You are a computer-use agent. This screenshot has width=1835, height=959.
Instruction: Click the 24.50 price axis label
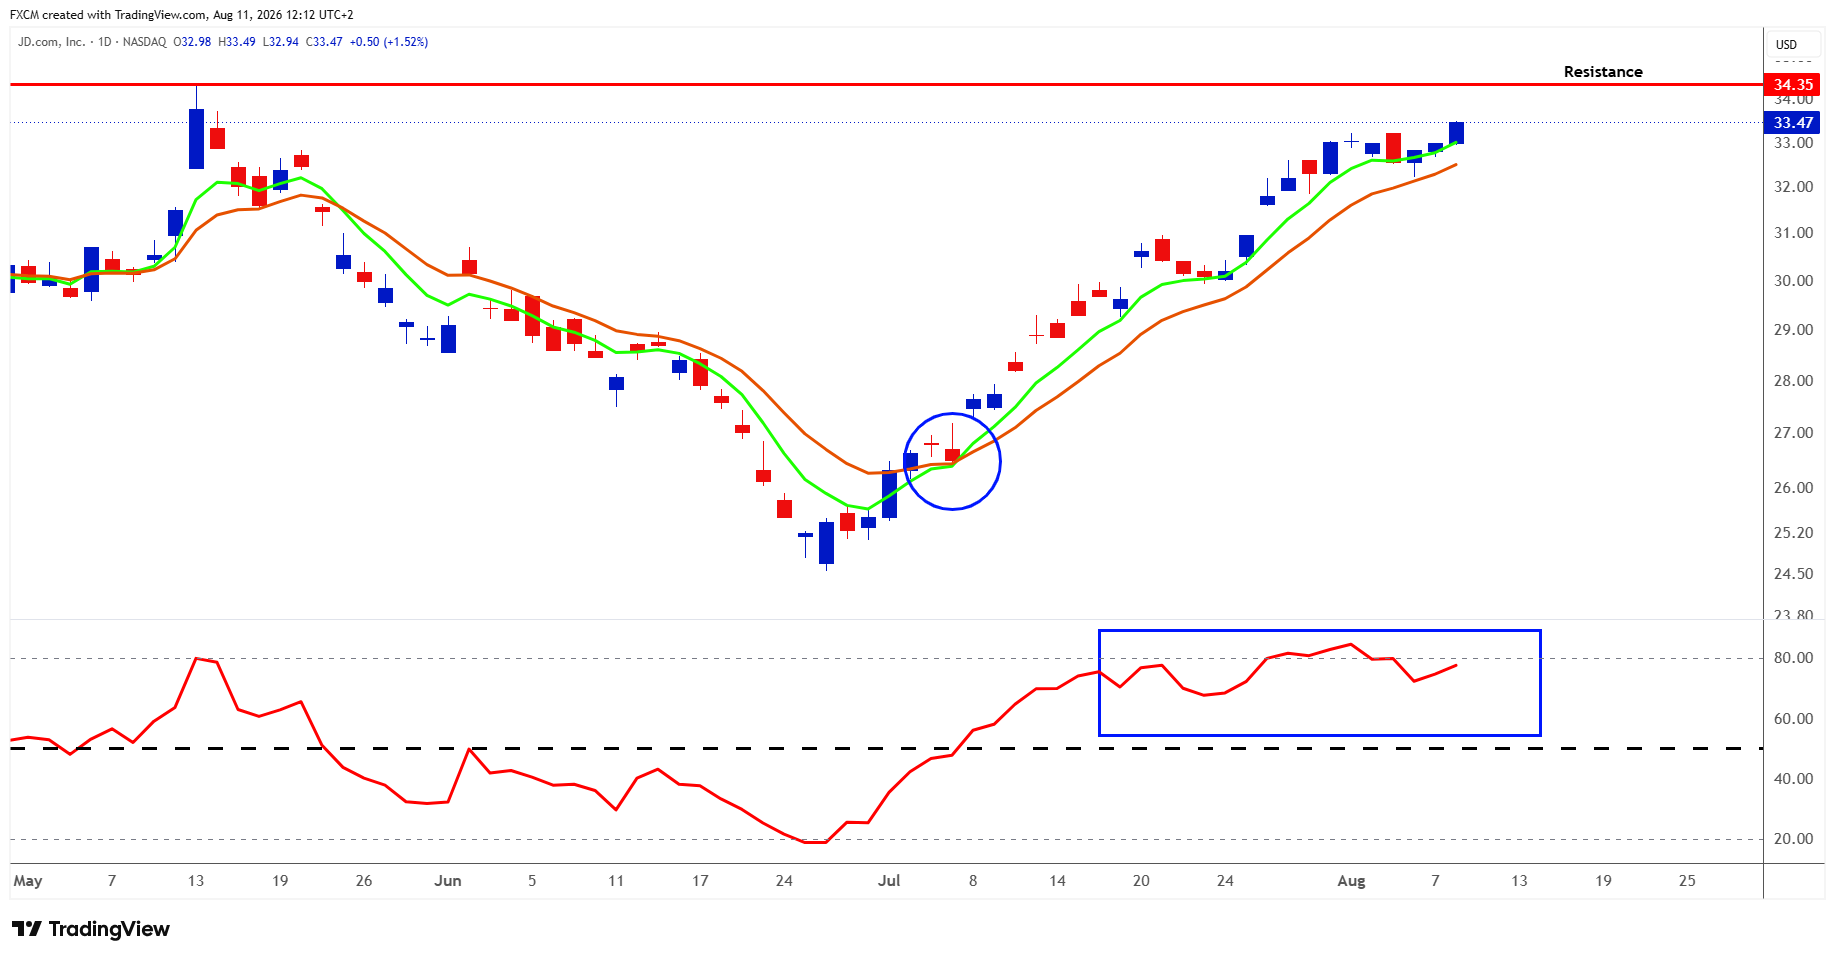tap(1793, 574)
